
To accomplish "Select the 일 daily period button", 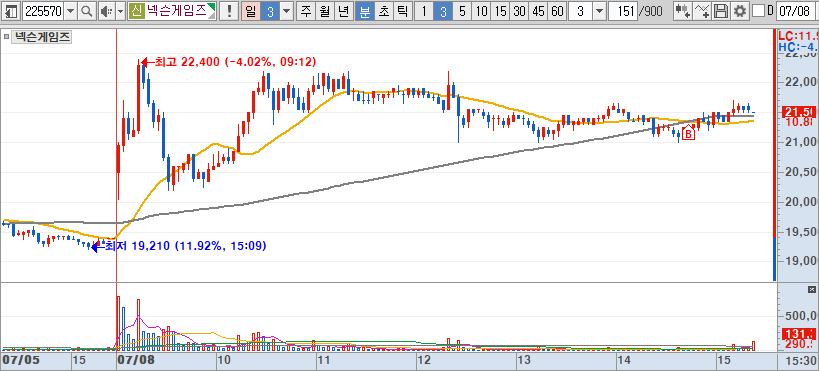I will (x=251, y=10).
